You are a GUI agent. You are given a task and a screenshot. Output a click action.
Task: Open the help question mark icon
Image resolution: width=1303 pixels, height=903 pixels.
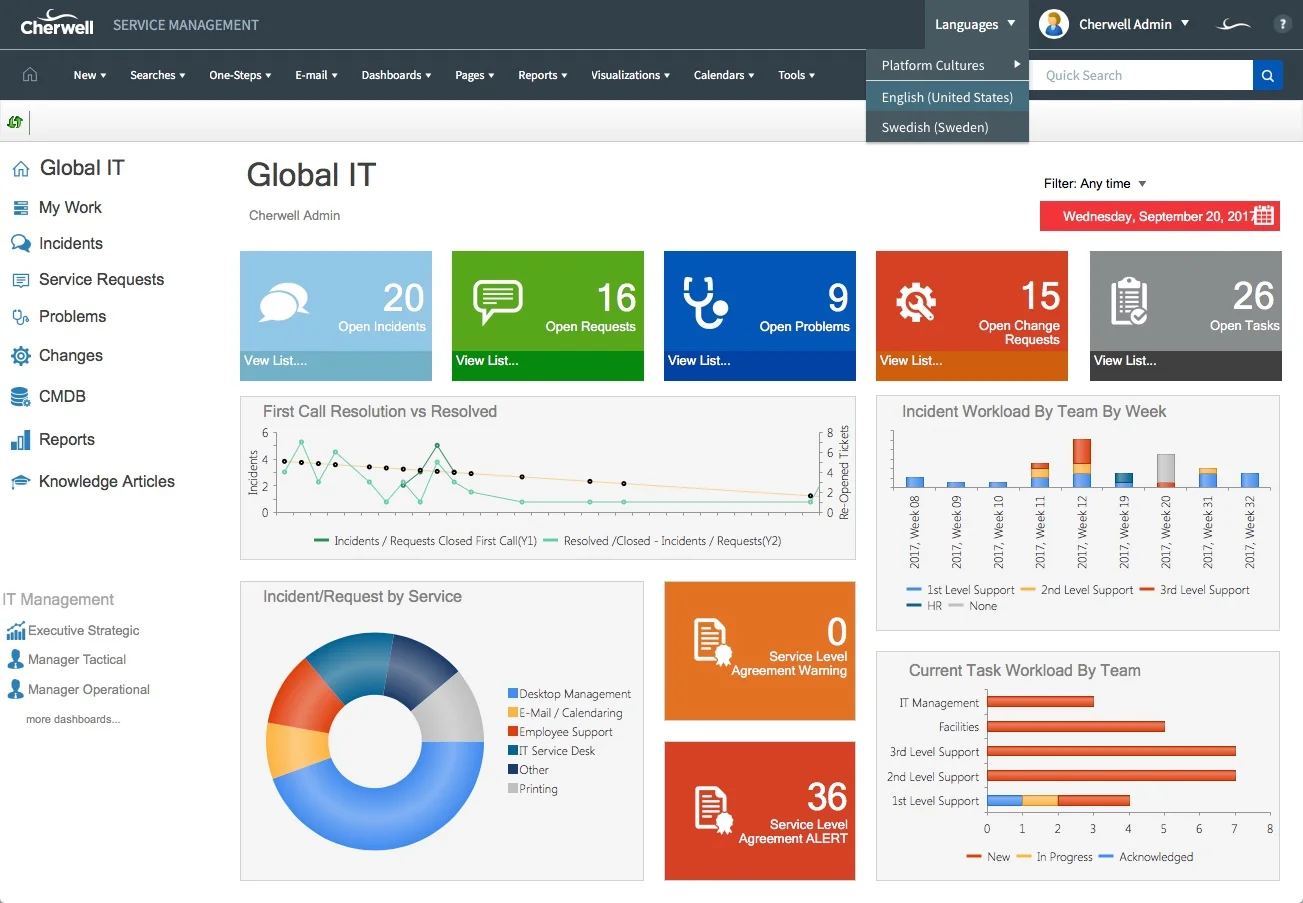[x=1282, y=25]
